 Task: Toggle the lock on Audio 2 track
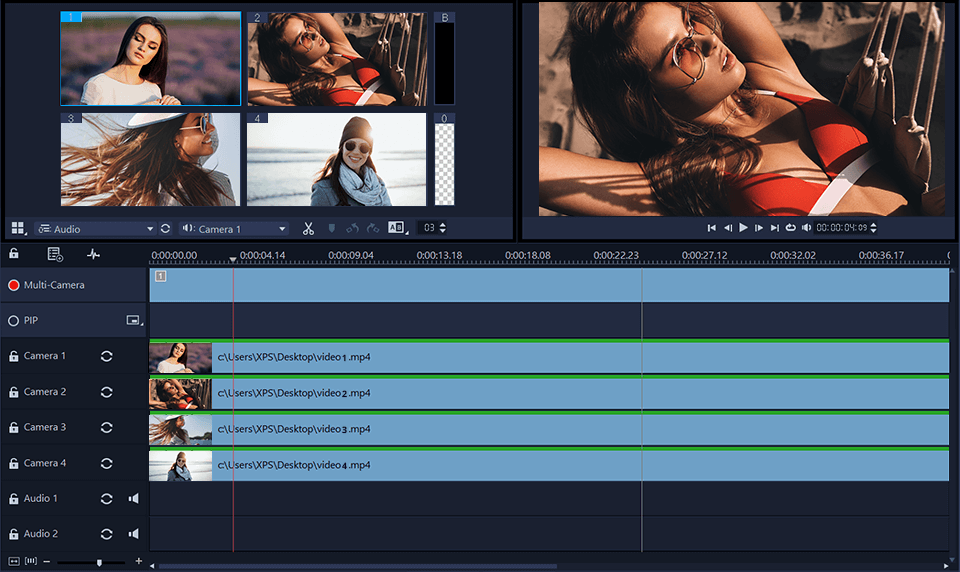coord(14,535)
